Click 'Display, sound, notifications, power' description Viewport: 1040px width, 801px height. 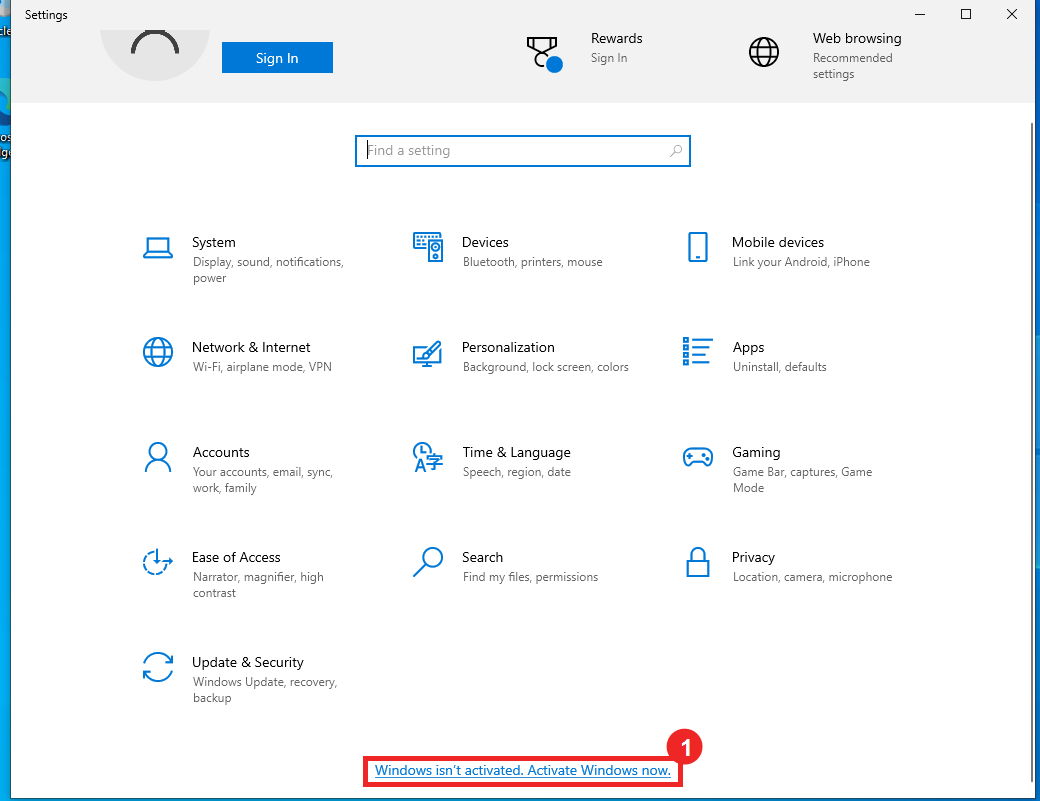coord(269,270)
